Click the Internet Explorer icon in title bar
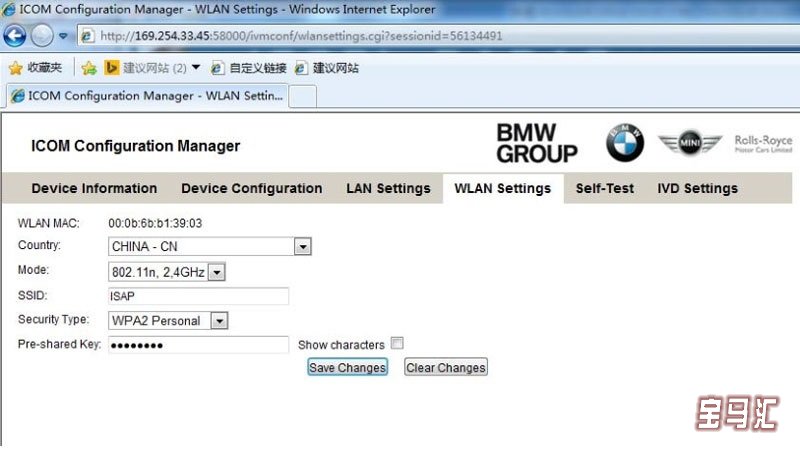 click(x=8, y=9)
